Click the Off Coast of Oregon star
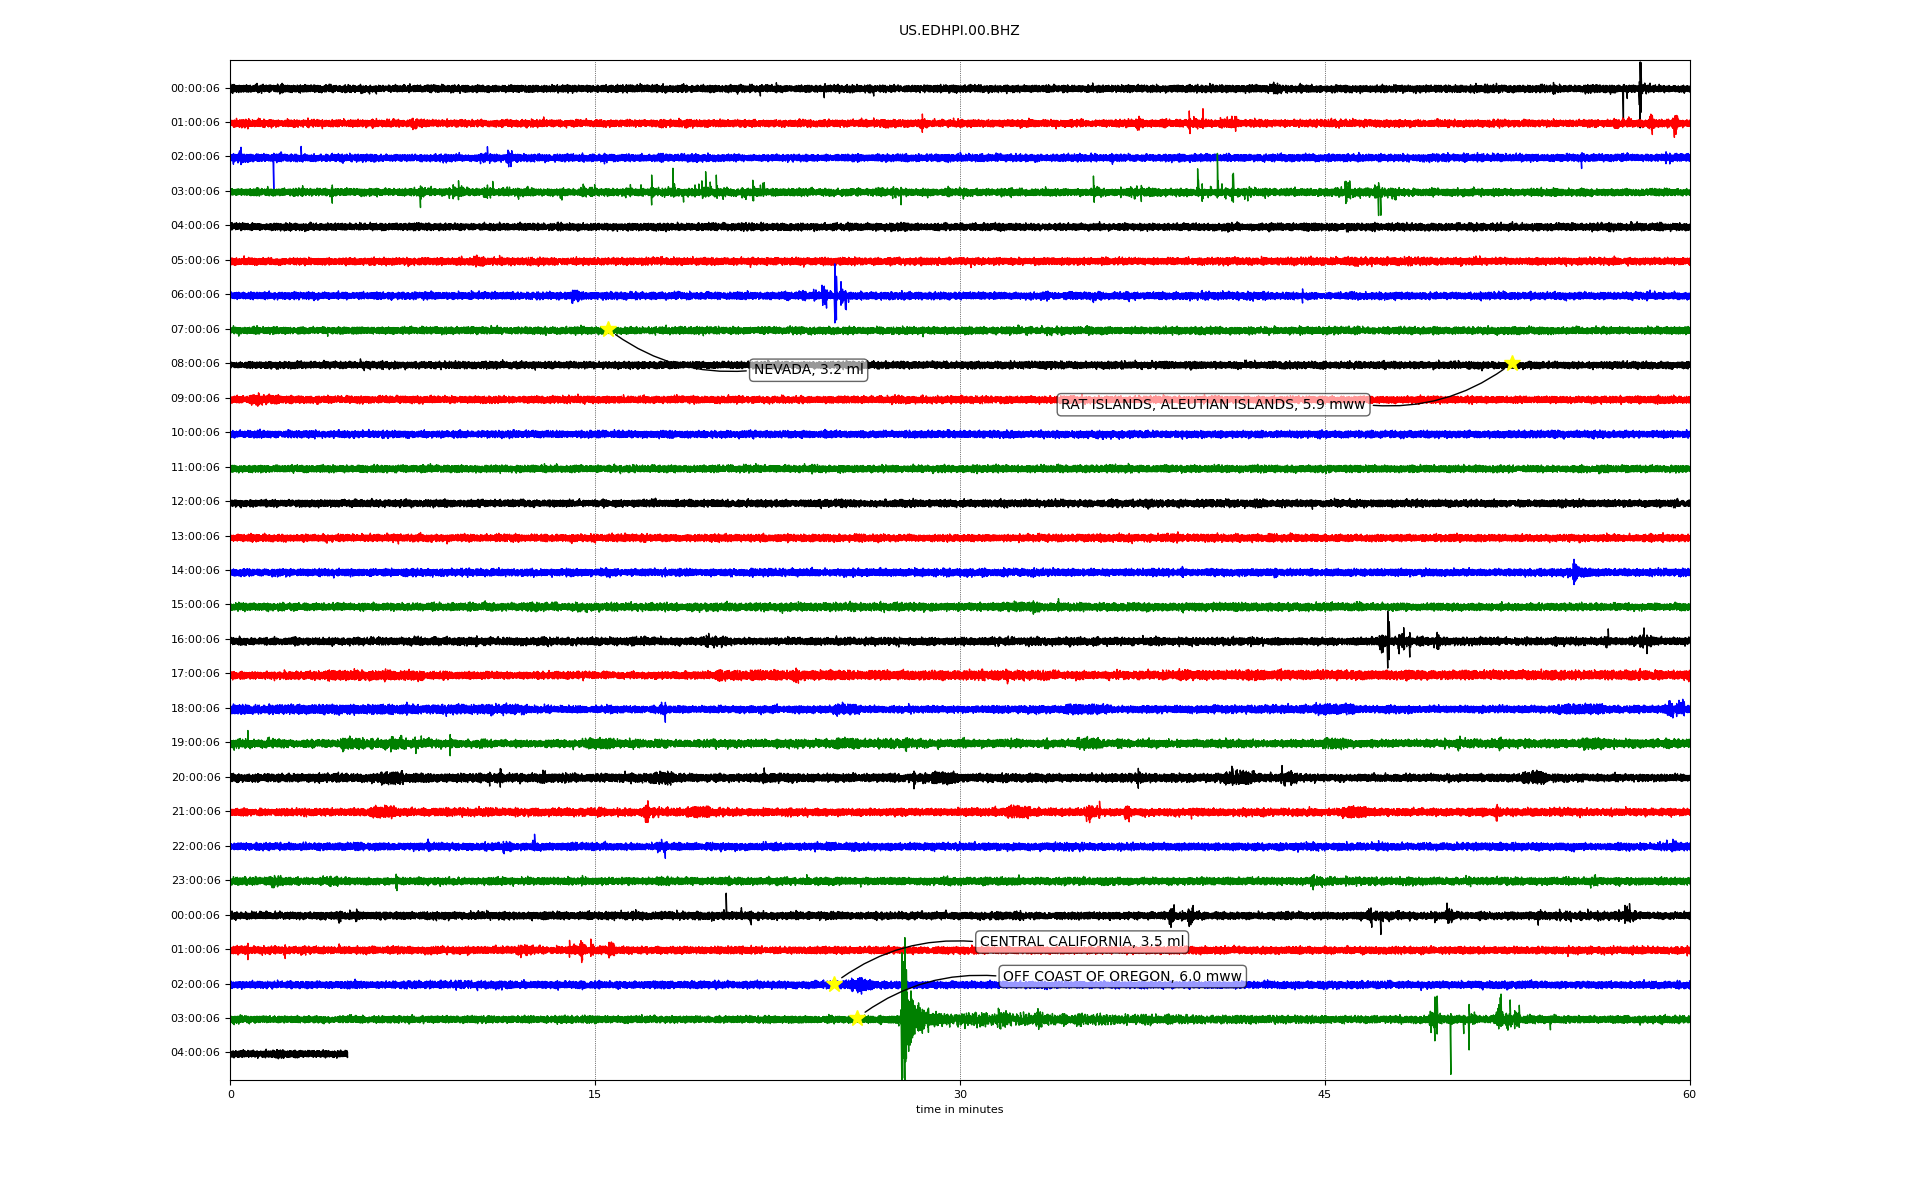The image size is (1920, 1200). click(857, 1019)
